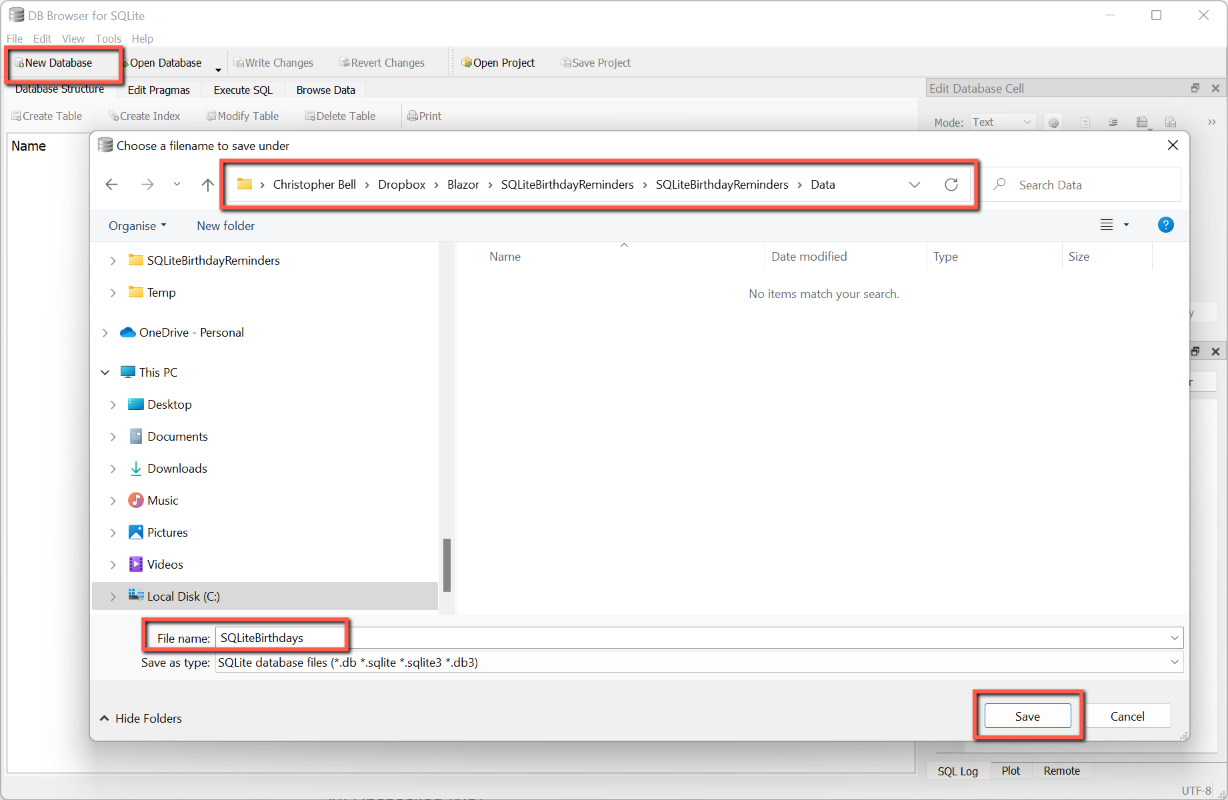Refresh the Data folder listing
The height and width of the screenshot is (800, 1228).
[x=951, y=185]
